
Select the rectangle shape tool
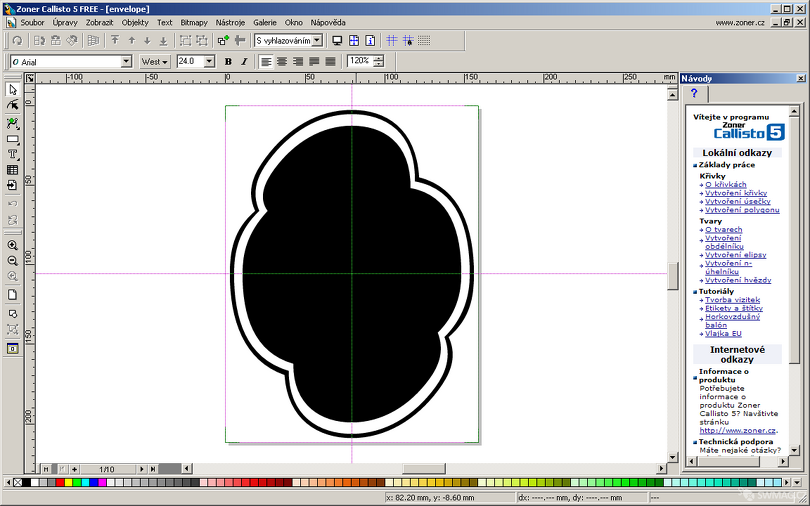13,139
